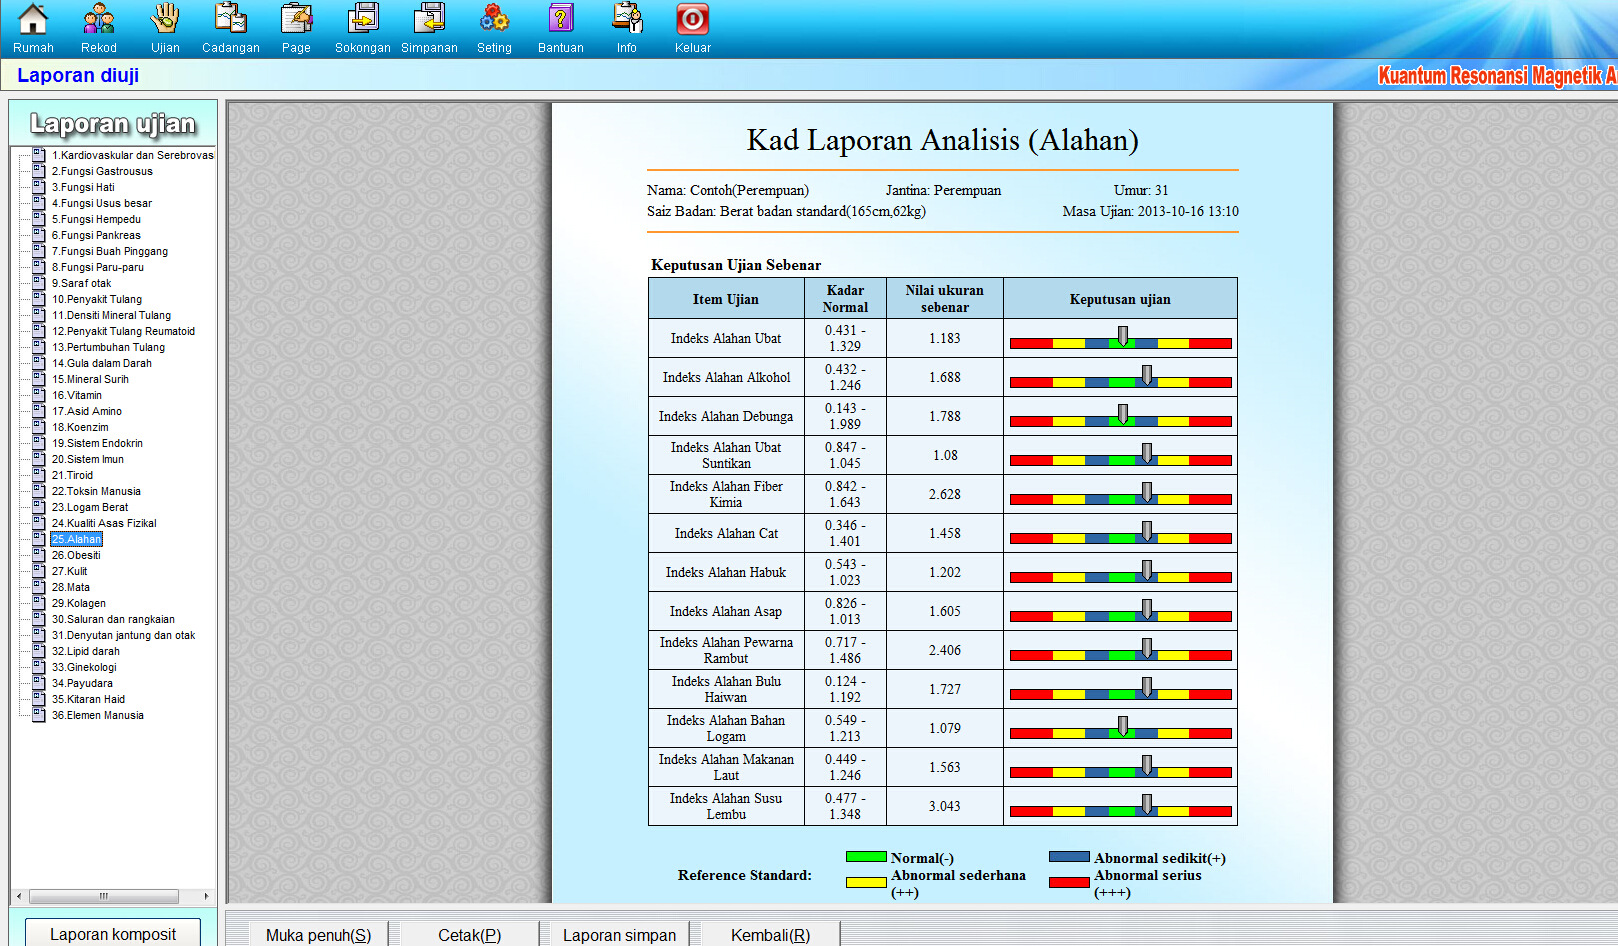Screen dimensions: 1618x946
Task: Click the green Normal(-) legend swatch
Action: [866, 857]
